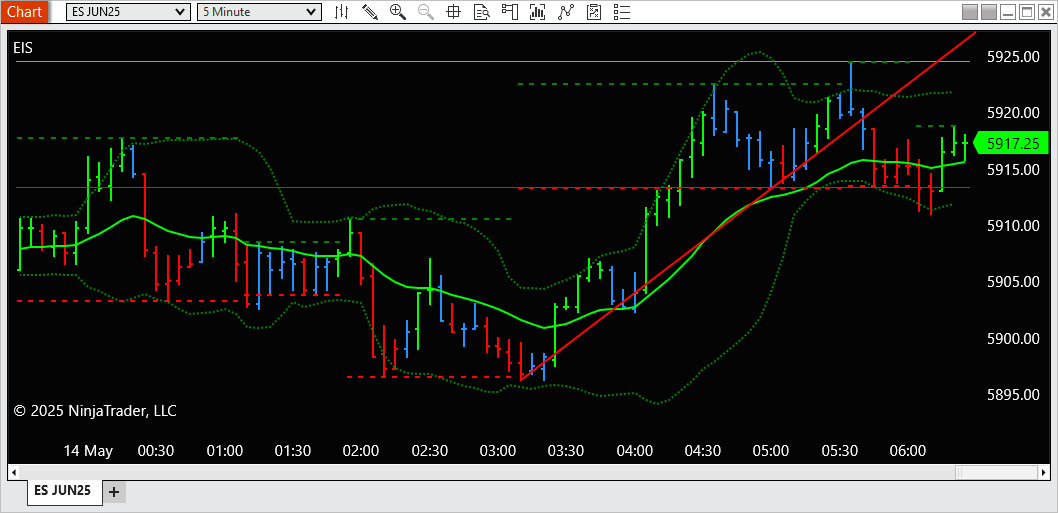Maximize the chart window
The image size is (1058, 513).
(x=1027, y=11)
